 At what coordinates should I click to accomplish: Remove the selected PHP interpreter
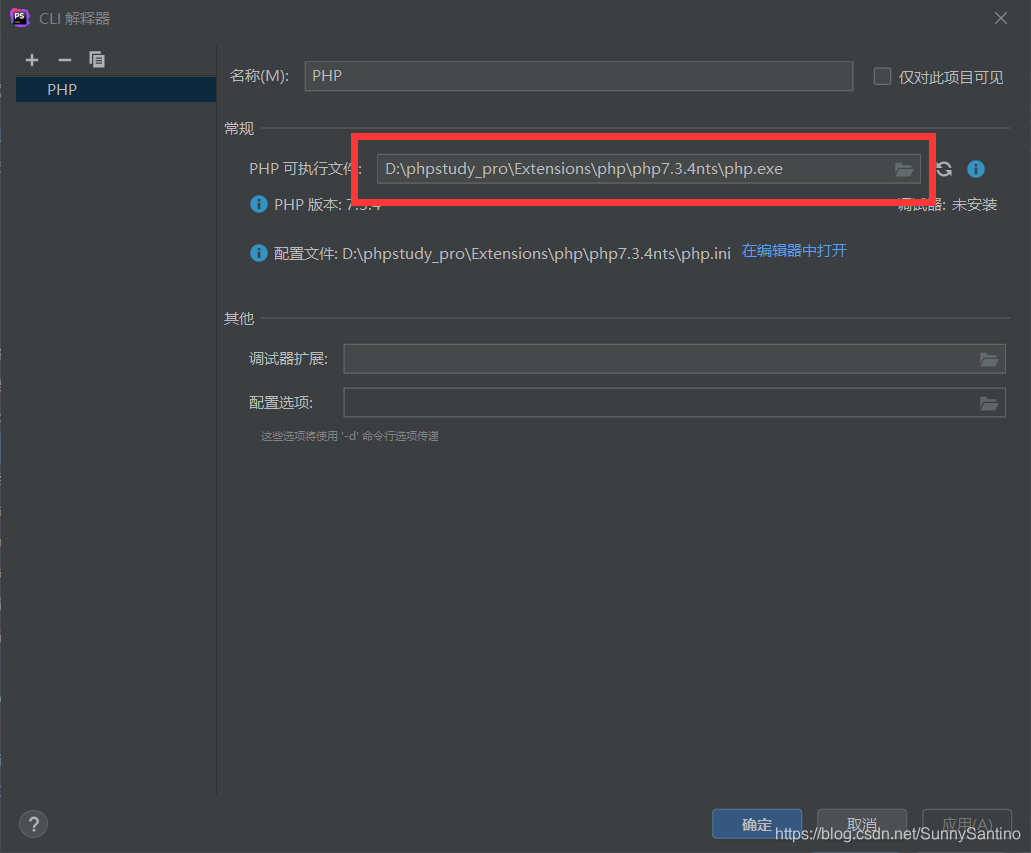click(x=64, y=59)
